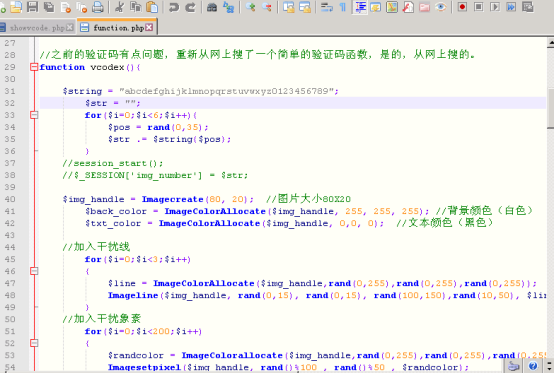The width and height of the screenshot is (554, 374).
Task: Save all open files
Action: click(49, 7)
